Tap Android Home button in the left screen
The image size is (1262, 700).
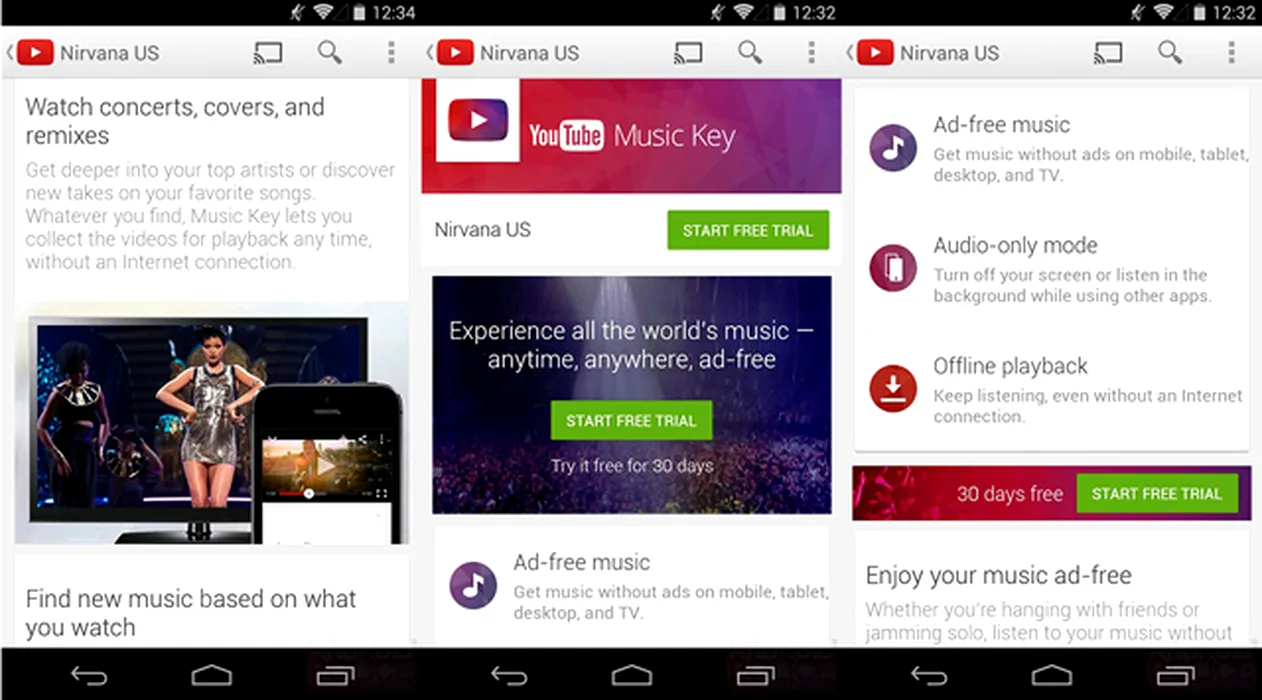tap(211, 677)
